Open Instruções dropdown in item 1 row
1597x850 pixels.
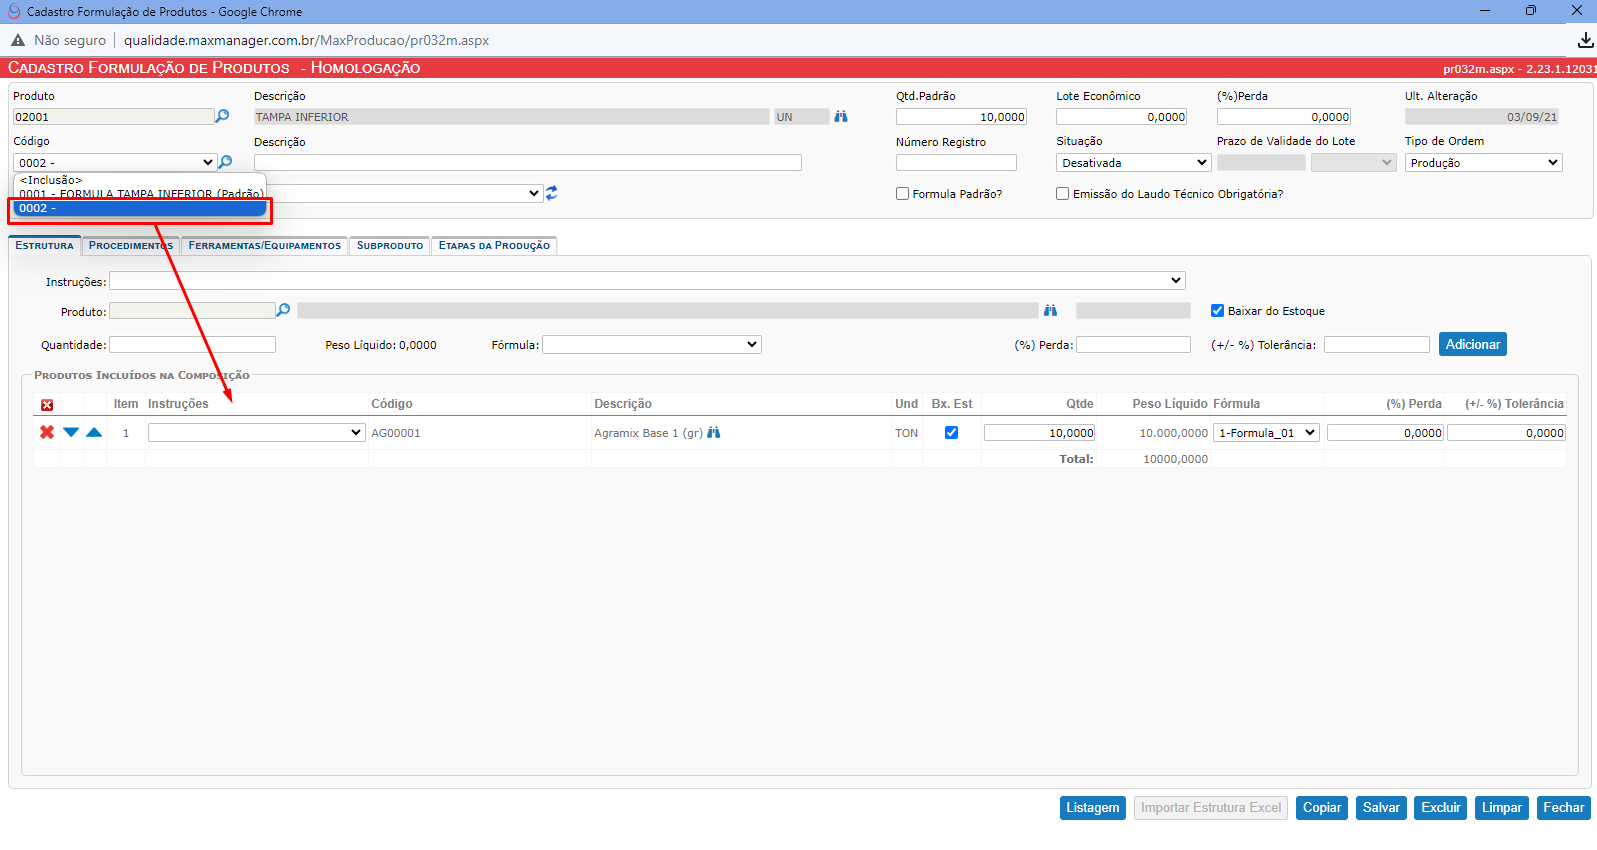coord(256,432)
